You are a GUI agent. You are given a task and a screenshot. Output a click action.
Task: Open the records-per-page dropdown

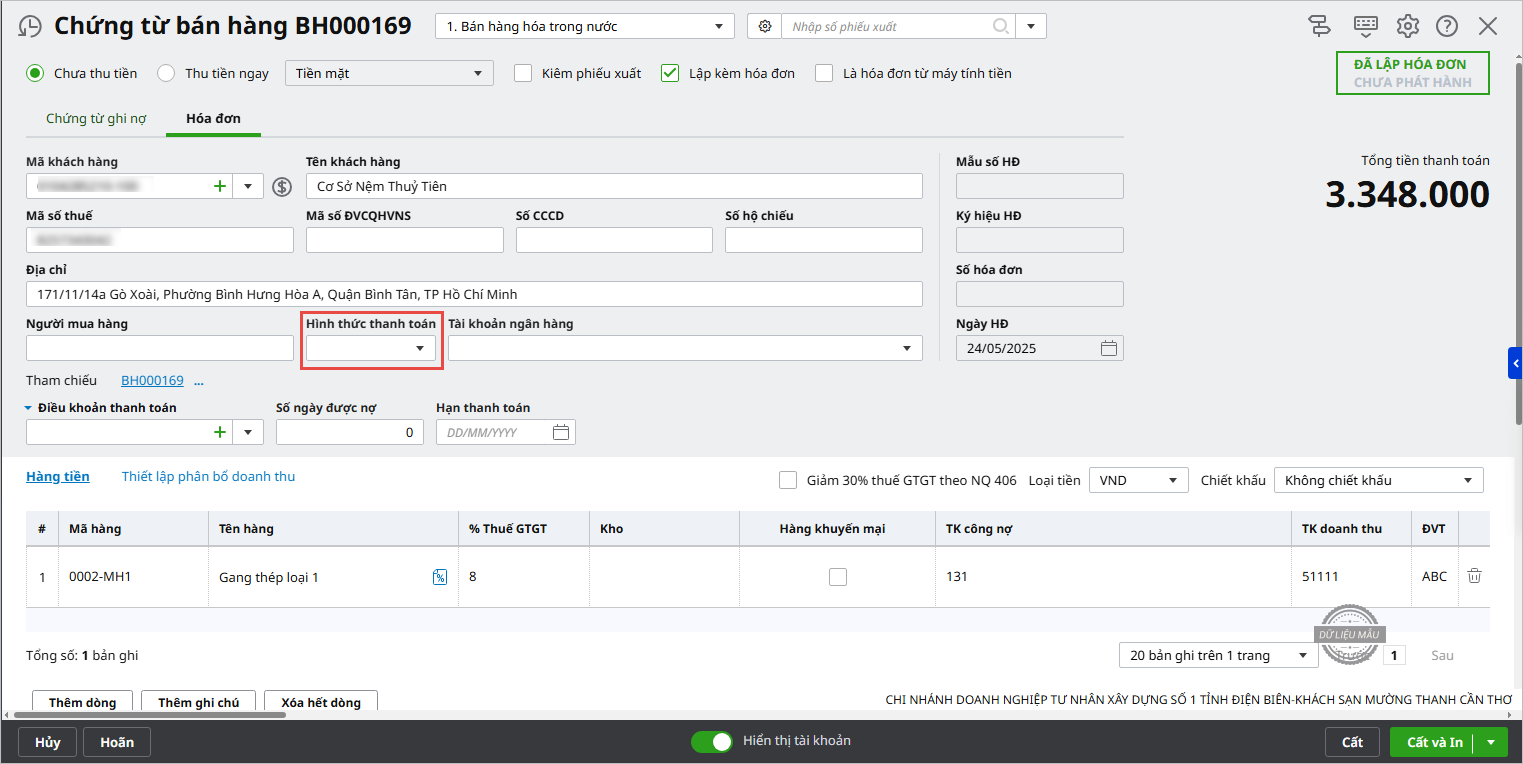pos(1218,655)
